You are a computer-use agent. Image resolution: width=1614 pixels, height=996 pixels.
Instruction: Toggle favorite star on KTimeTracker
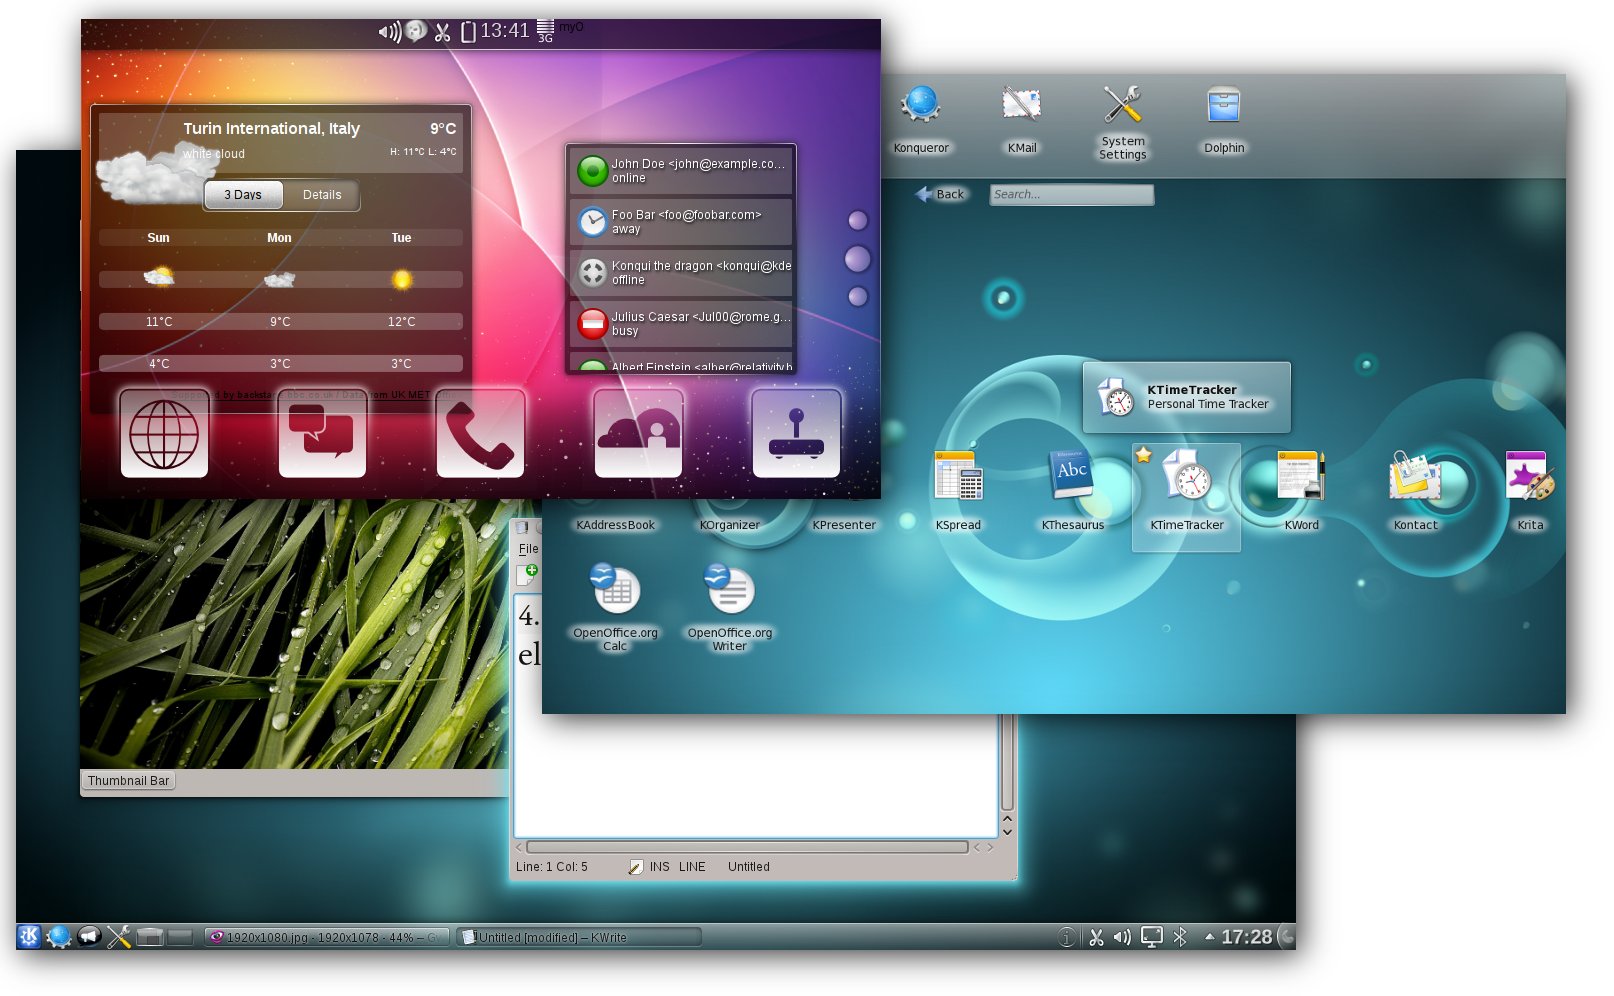point(1144,455)
